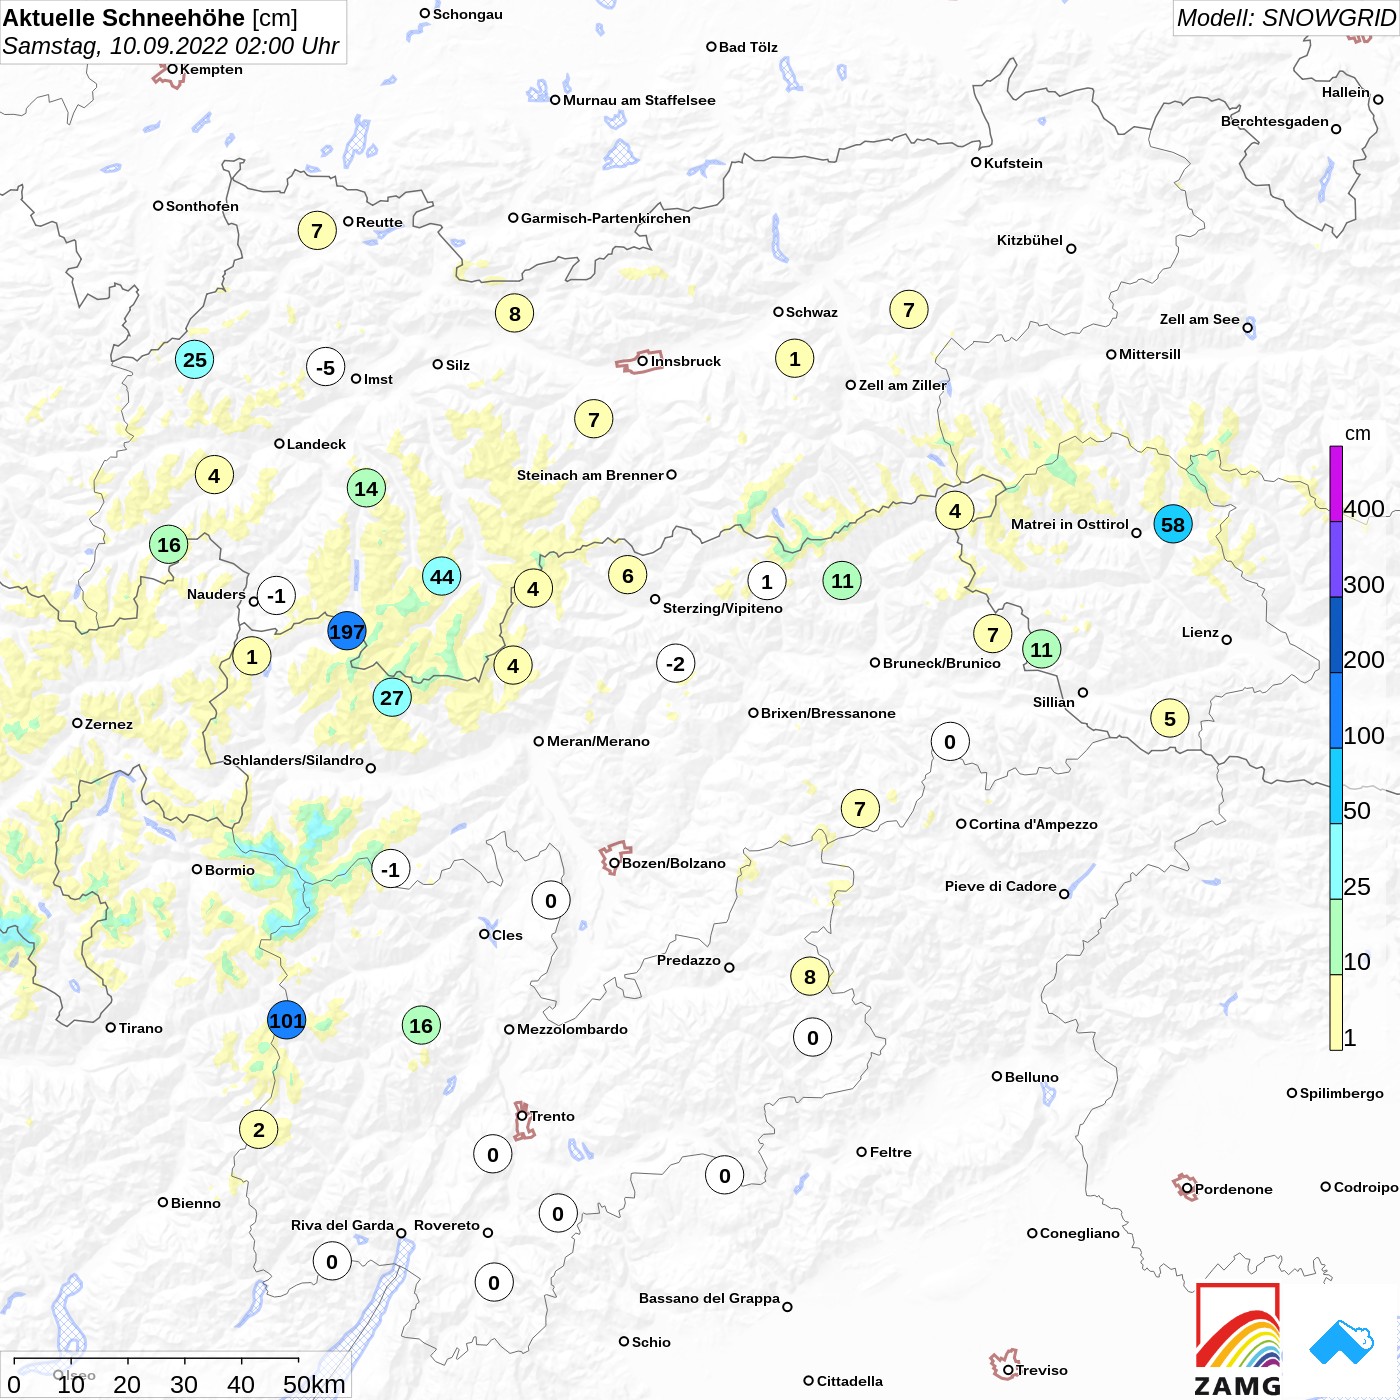Click the Innsbruck city label

686,361
